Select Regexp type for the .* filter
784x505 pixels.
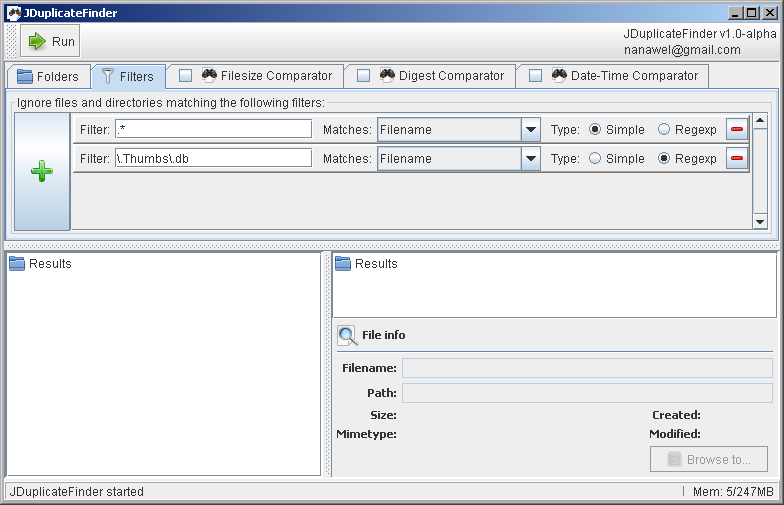tap(664, 130)
